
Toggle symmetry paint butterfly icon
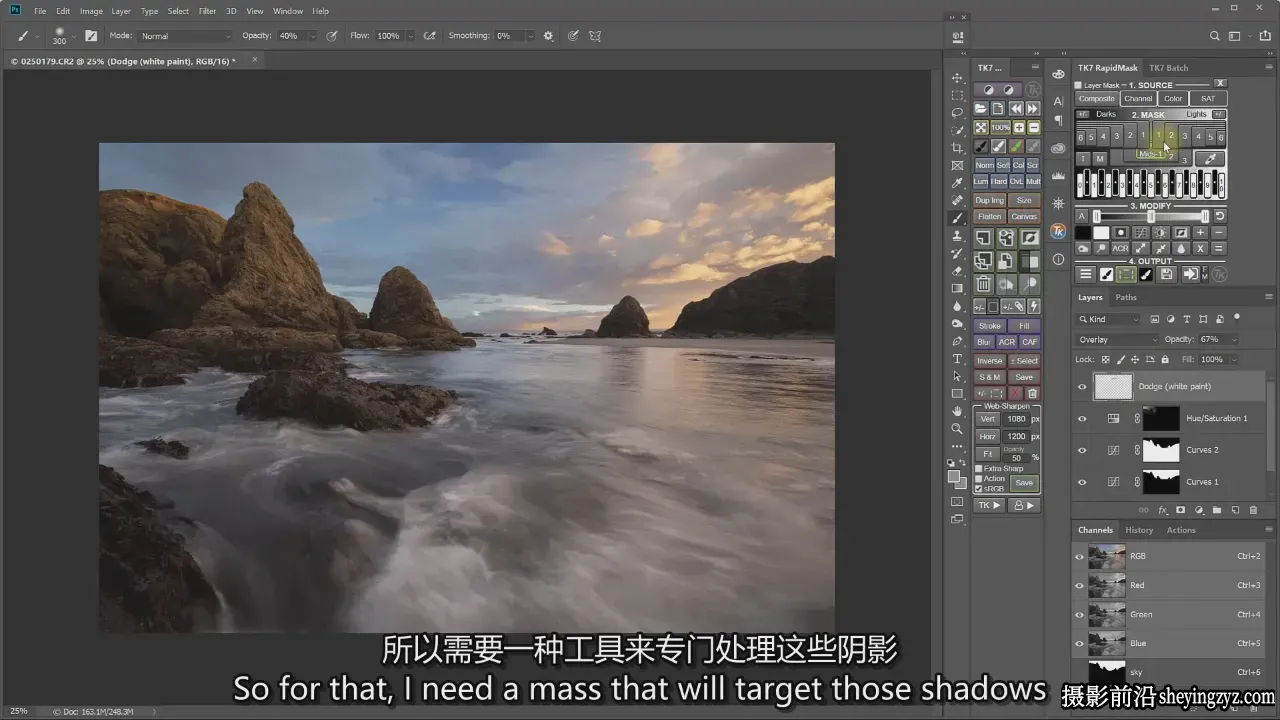pyautogui.click(x=595, y=36)
